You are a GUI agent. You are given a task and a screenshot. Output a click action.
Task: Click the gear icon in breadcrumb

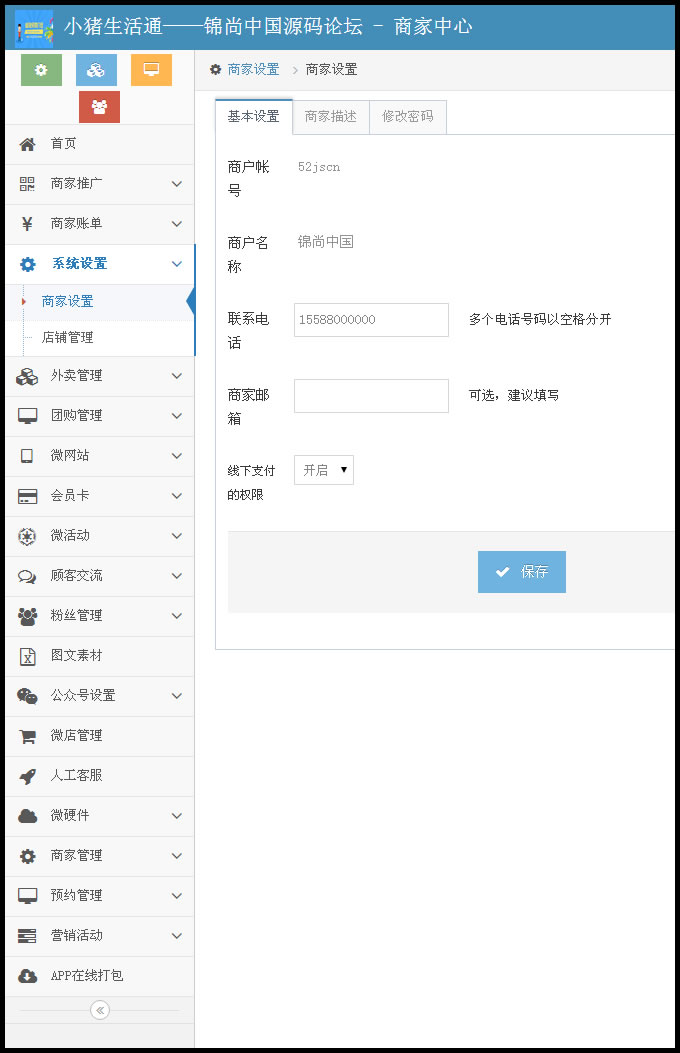(215, 69)
